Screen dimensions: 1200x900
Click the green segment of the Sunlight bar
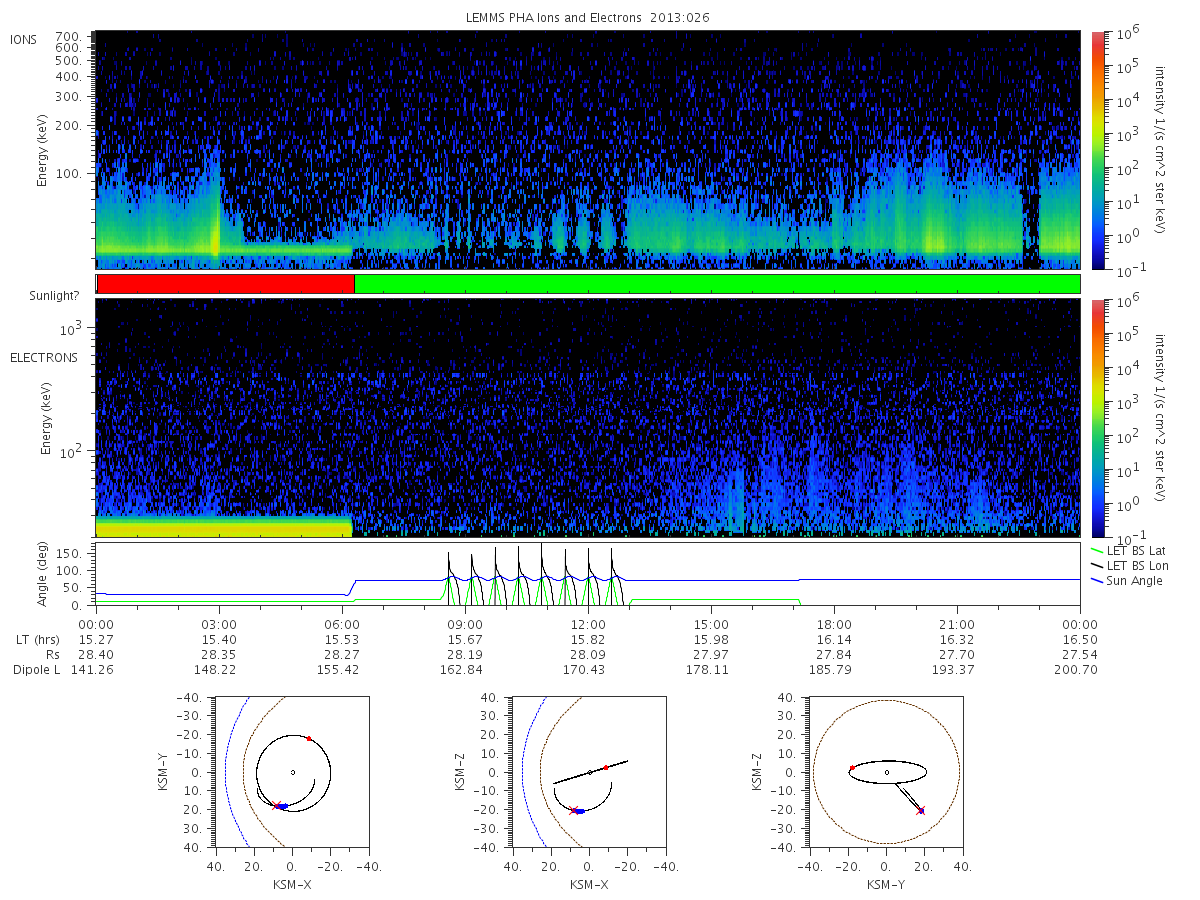pos(717,284)
